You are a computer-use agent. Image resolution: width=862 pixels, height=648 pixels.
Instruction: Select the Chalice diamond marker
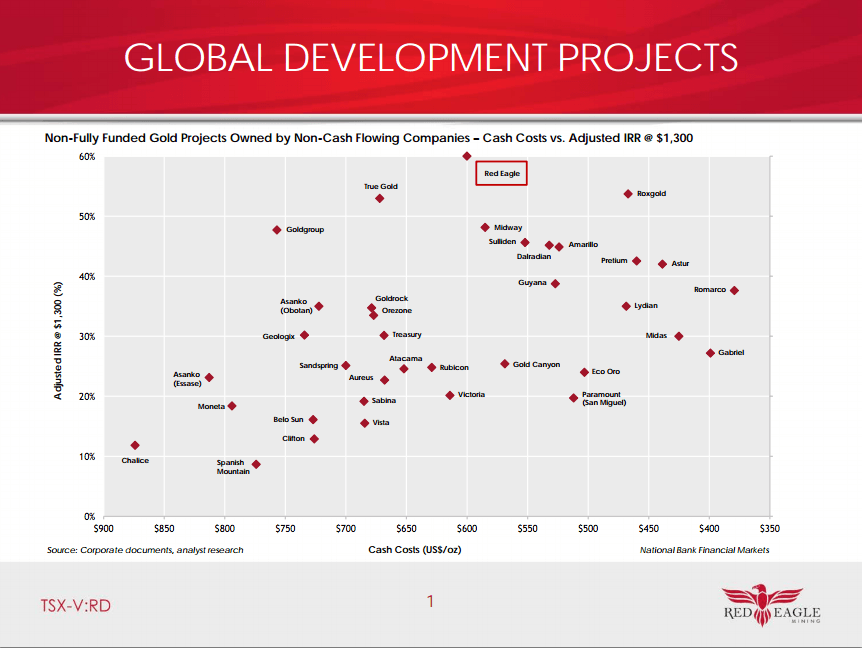tap(135, 445)
